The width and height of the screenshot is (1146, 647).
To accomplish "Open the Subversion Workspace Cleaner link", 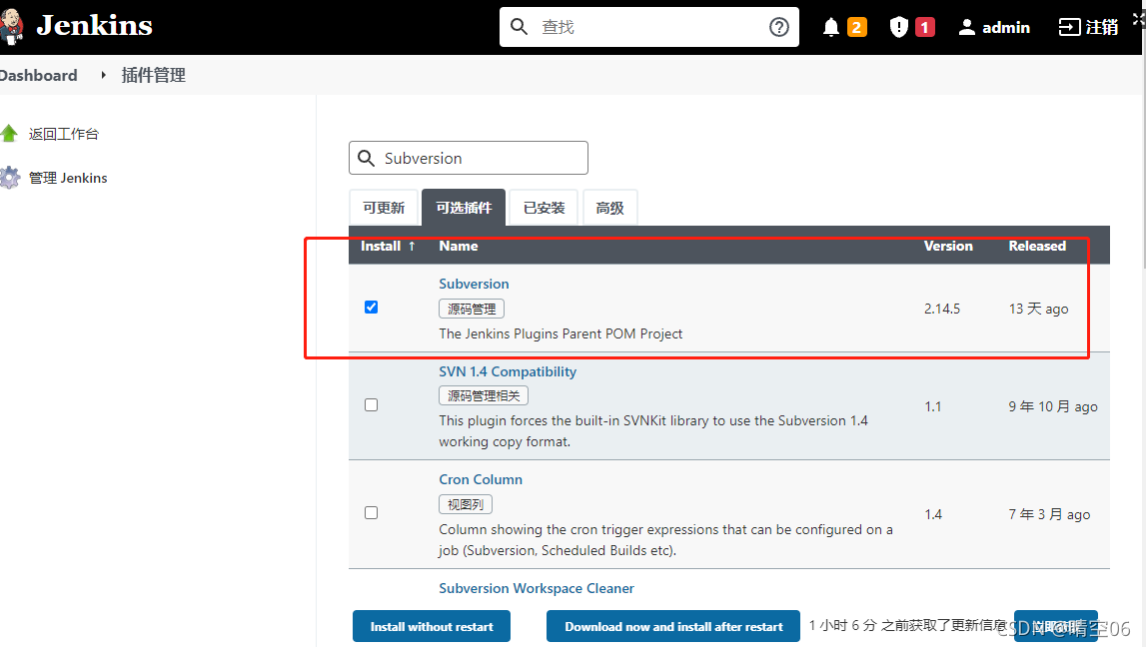I will (536, 589).
